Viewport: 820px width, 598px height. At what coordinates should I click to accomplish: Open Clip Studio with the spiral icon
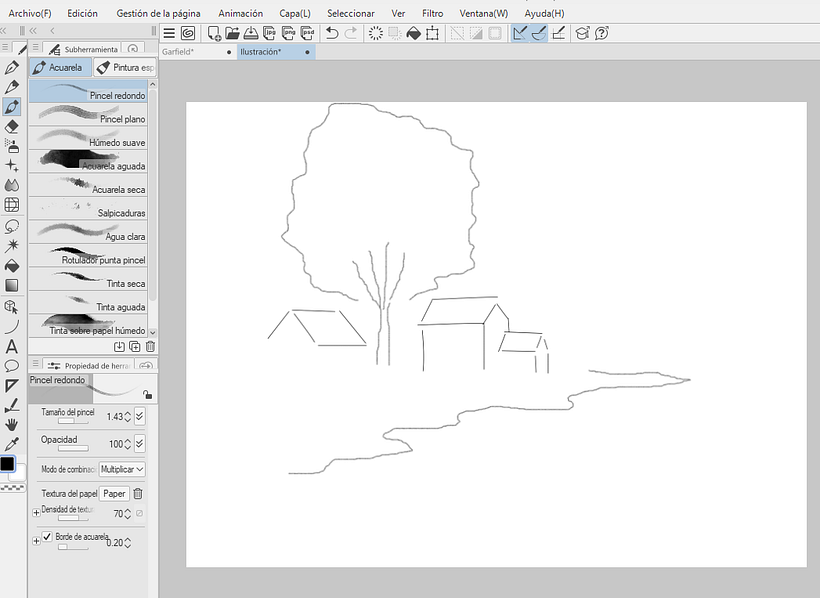(x=188, y=33)
